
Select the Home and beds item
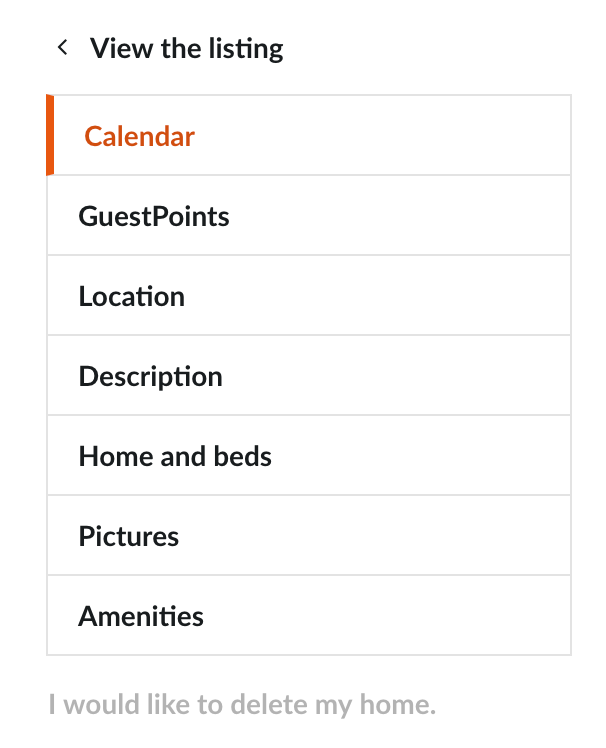[x=175, y=456]
